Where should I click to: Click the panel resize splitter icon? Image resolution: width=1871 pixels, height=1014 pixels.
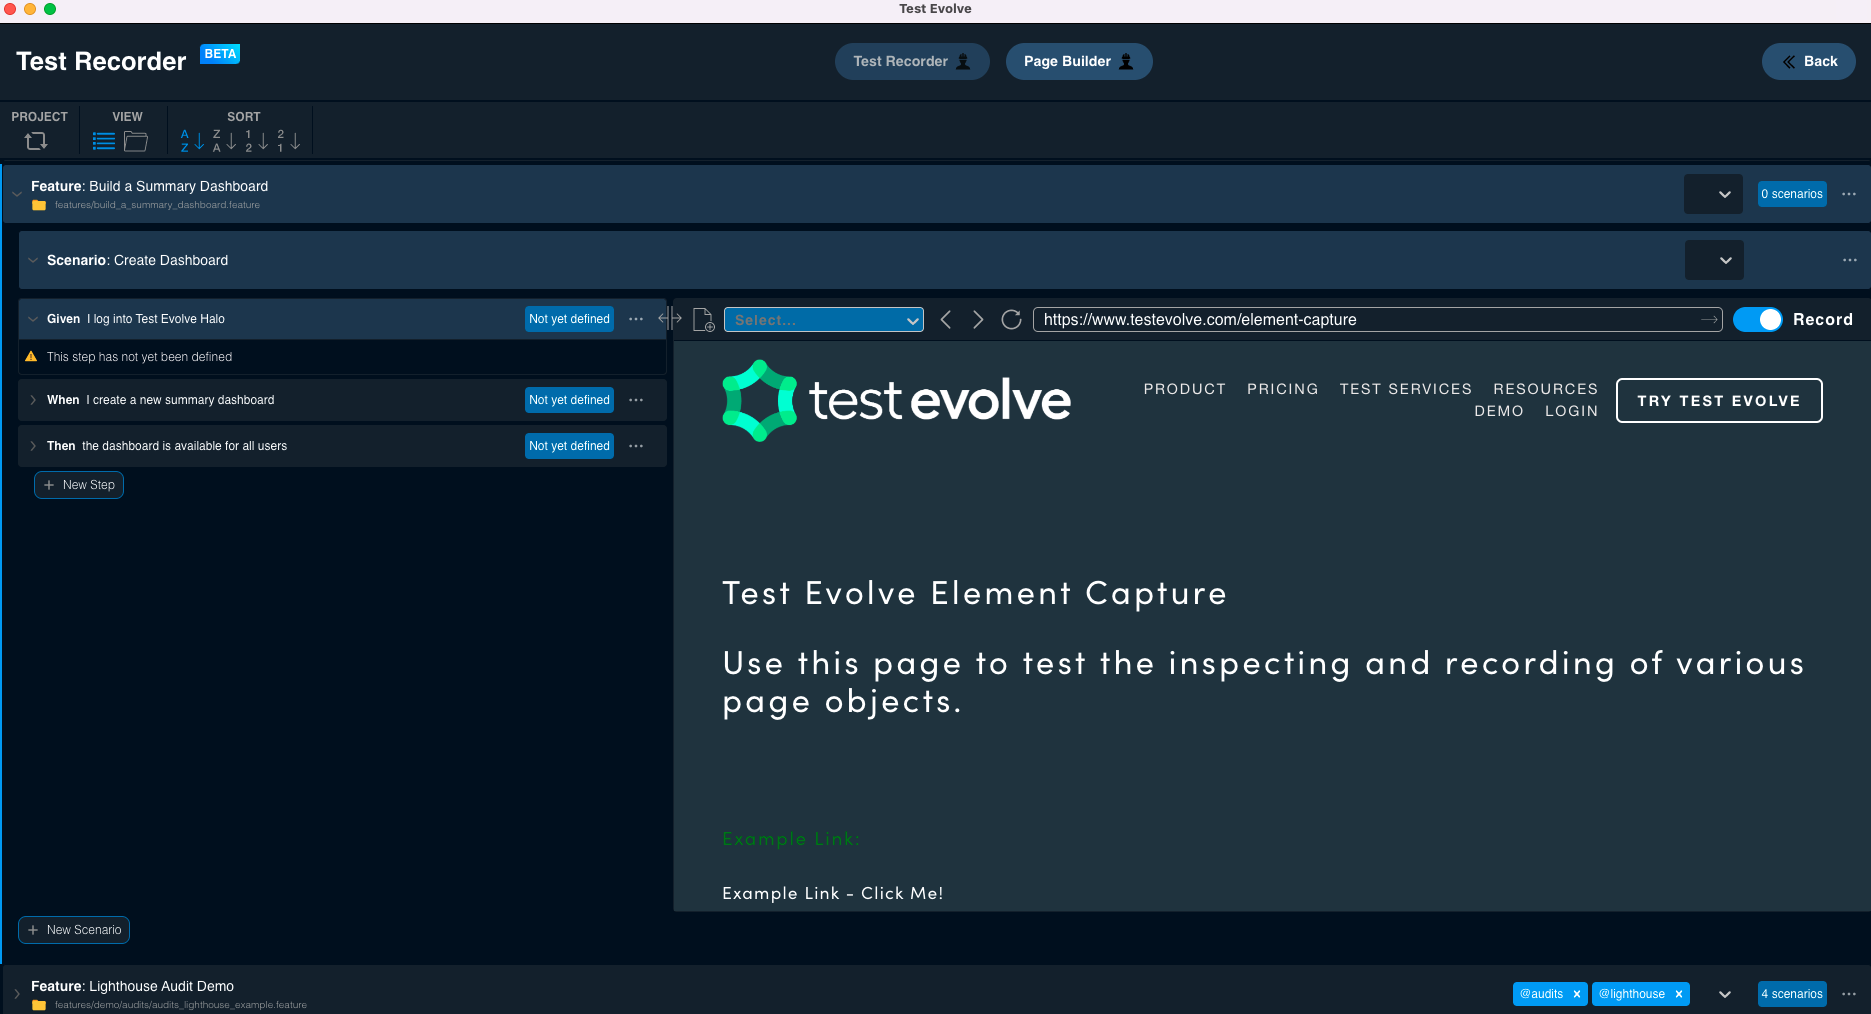click(670, 319)
